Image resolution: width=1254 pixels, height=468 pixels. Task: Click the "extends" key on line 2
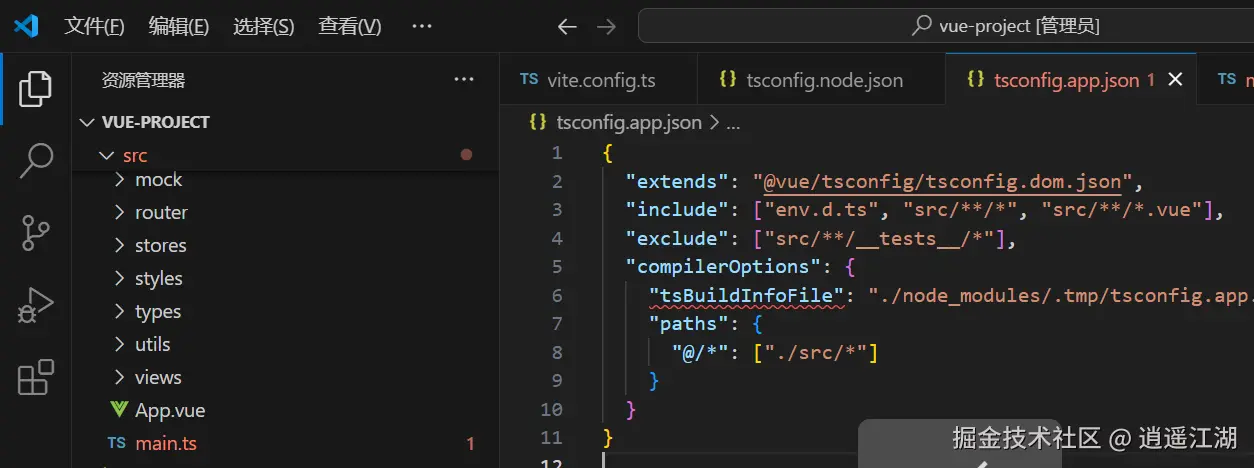[678, 181]
